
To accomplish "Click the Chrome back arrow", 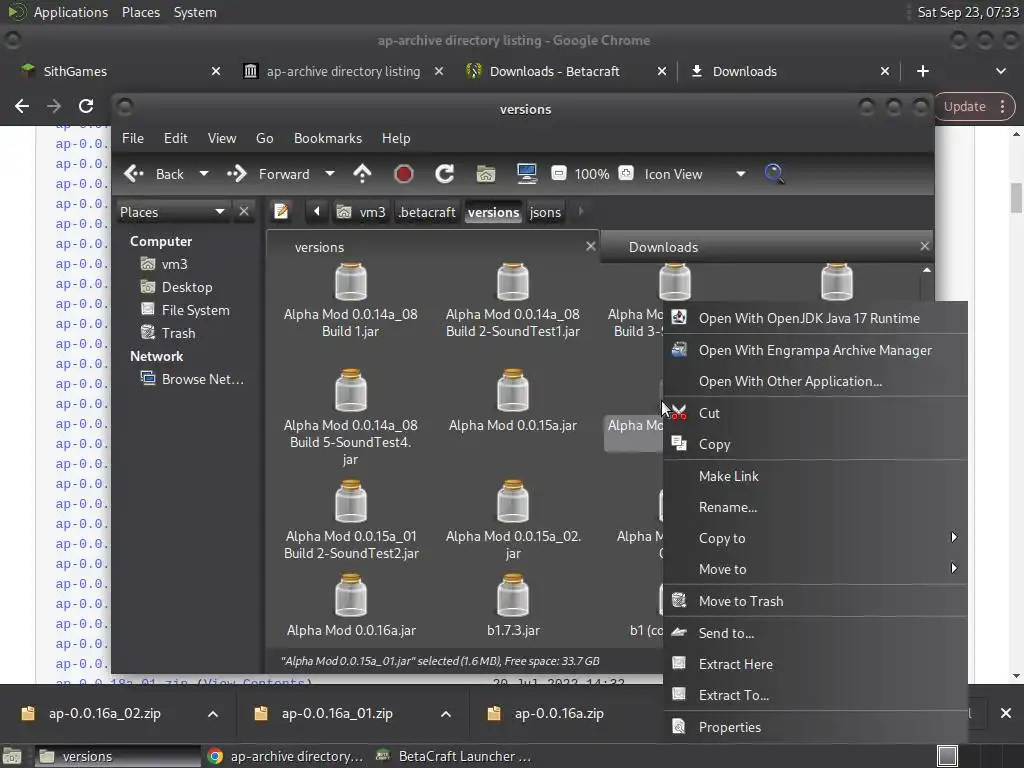I will (x=22, y=106).
